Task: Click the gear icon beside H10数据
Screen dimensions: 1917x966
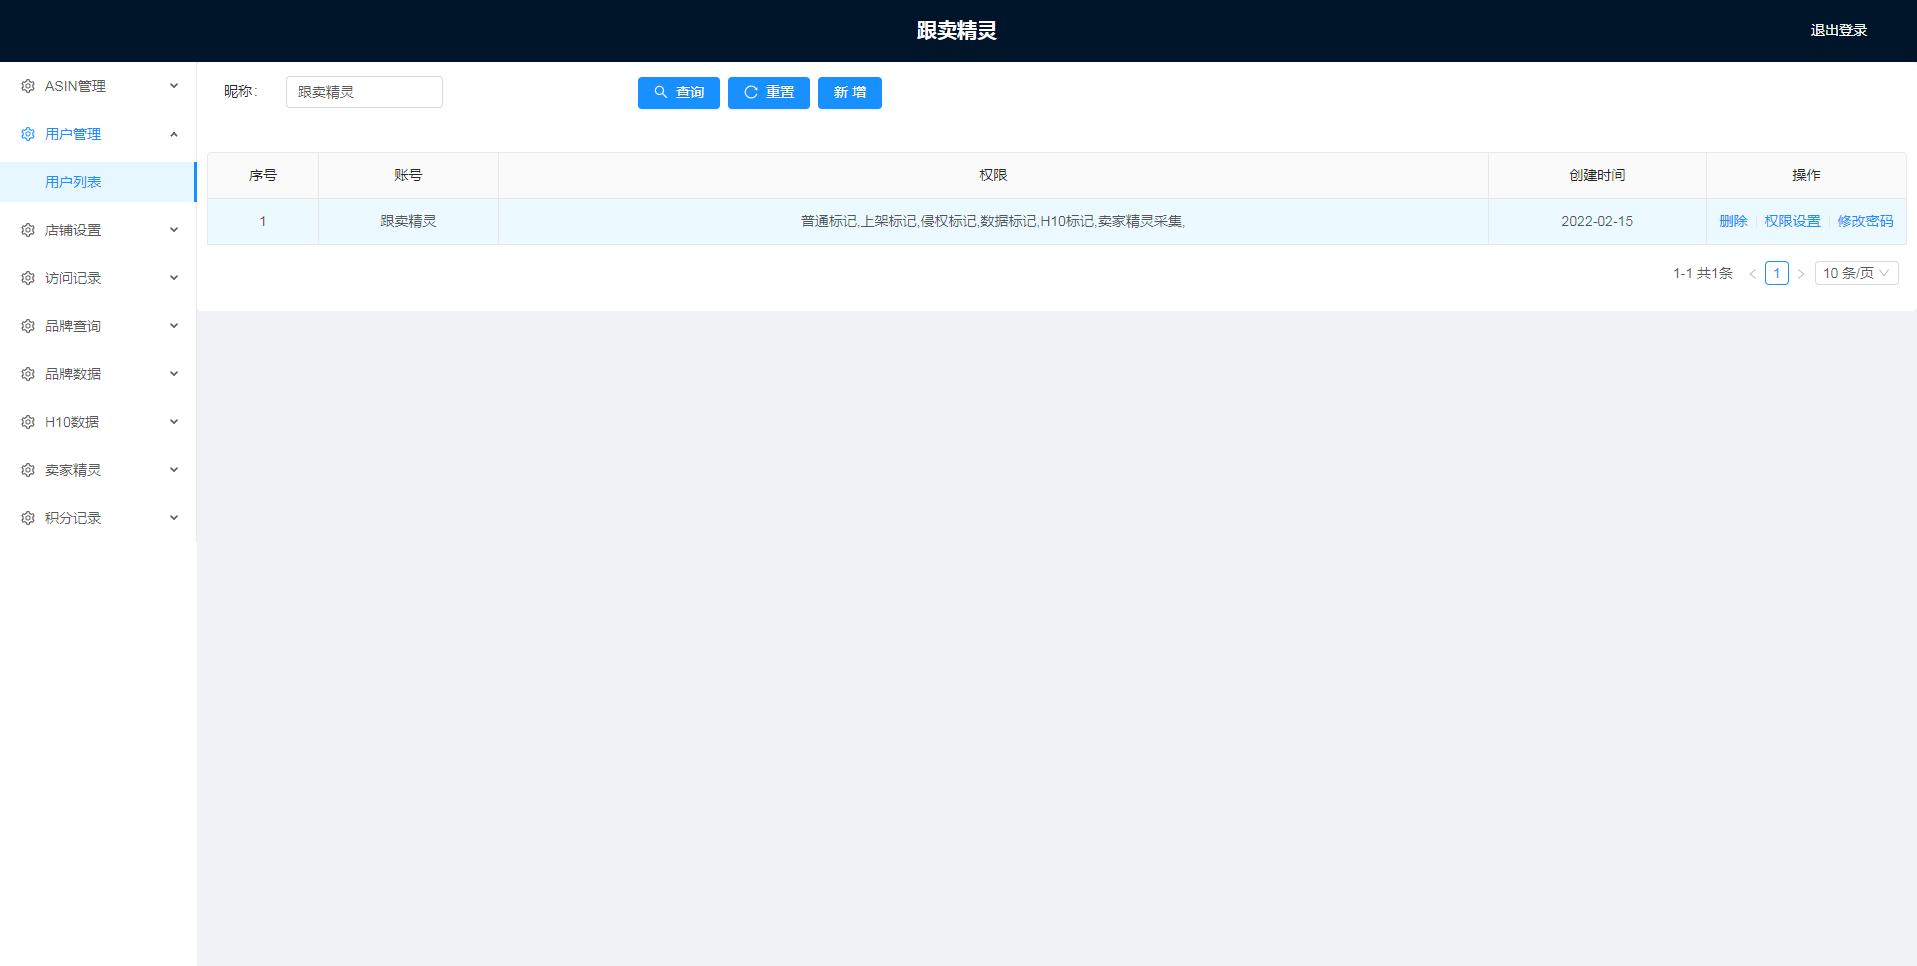Action: (28, 422)
